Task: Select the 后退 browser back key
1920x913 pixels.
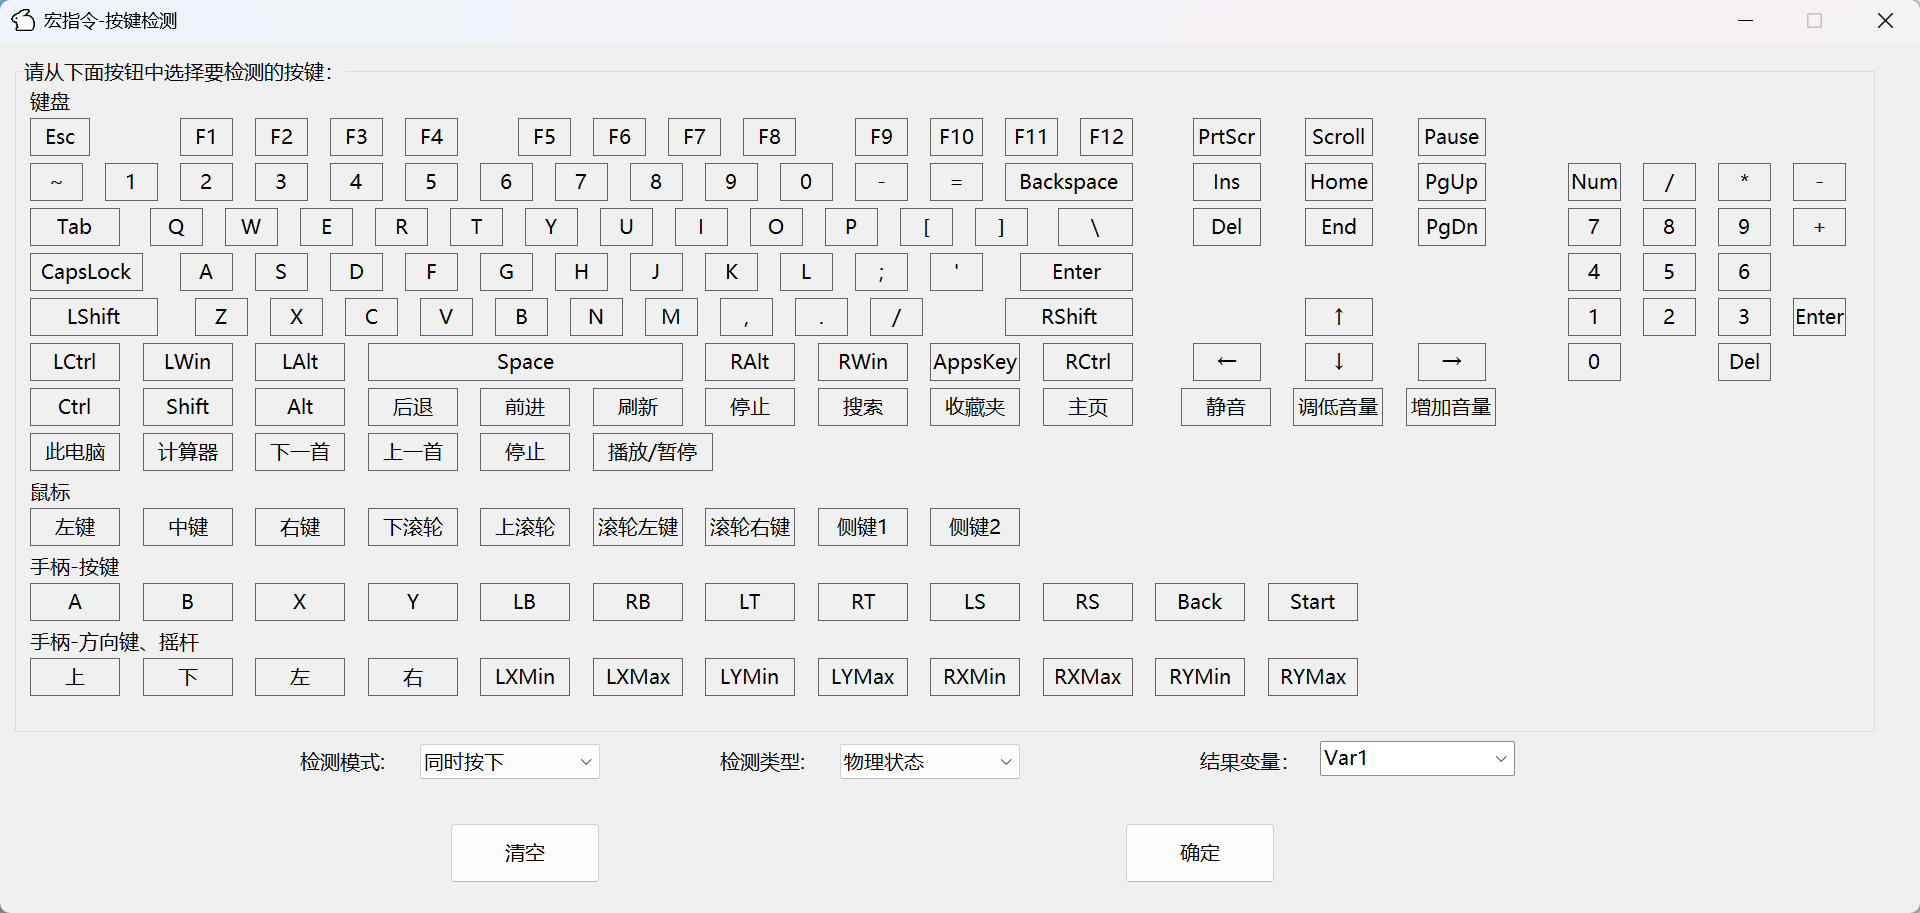Action: [413, 407]
